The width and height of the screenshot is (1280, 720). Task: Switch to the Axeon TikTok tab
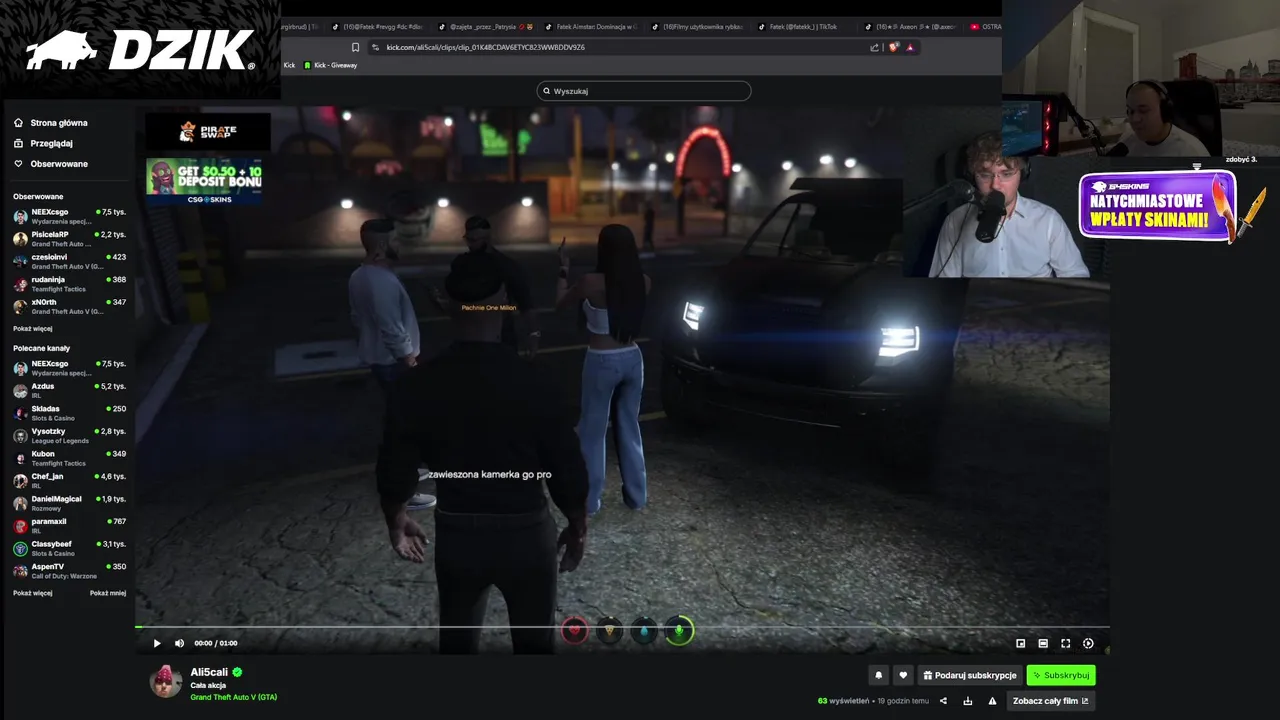pyautogui.click(x=910, y=27)
